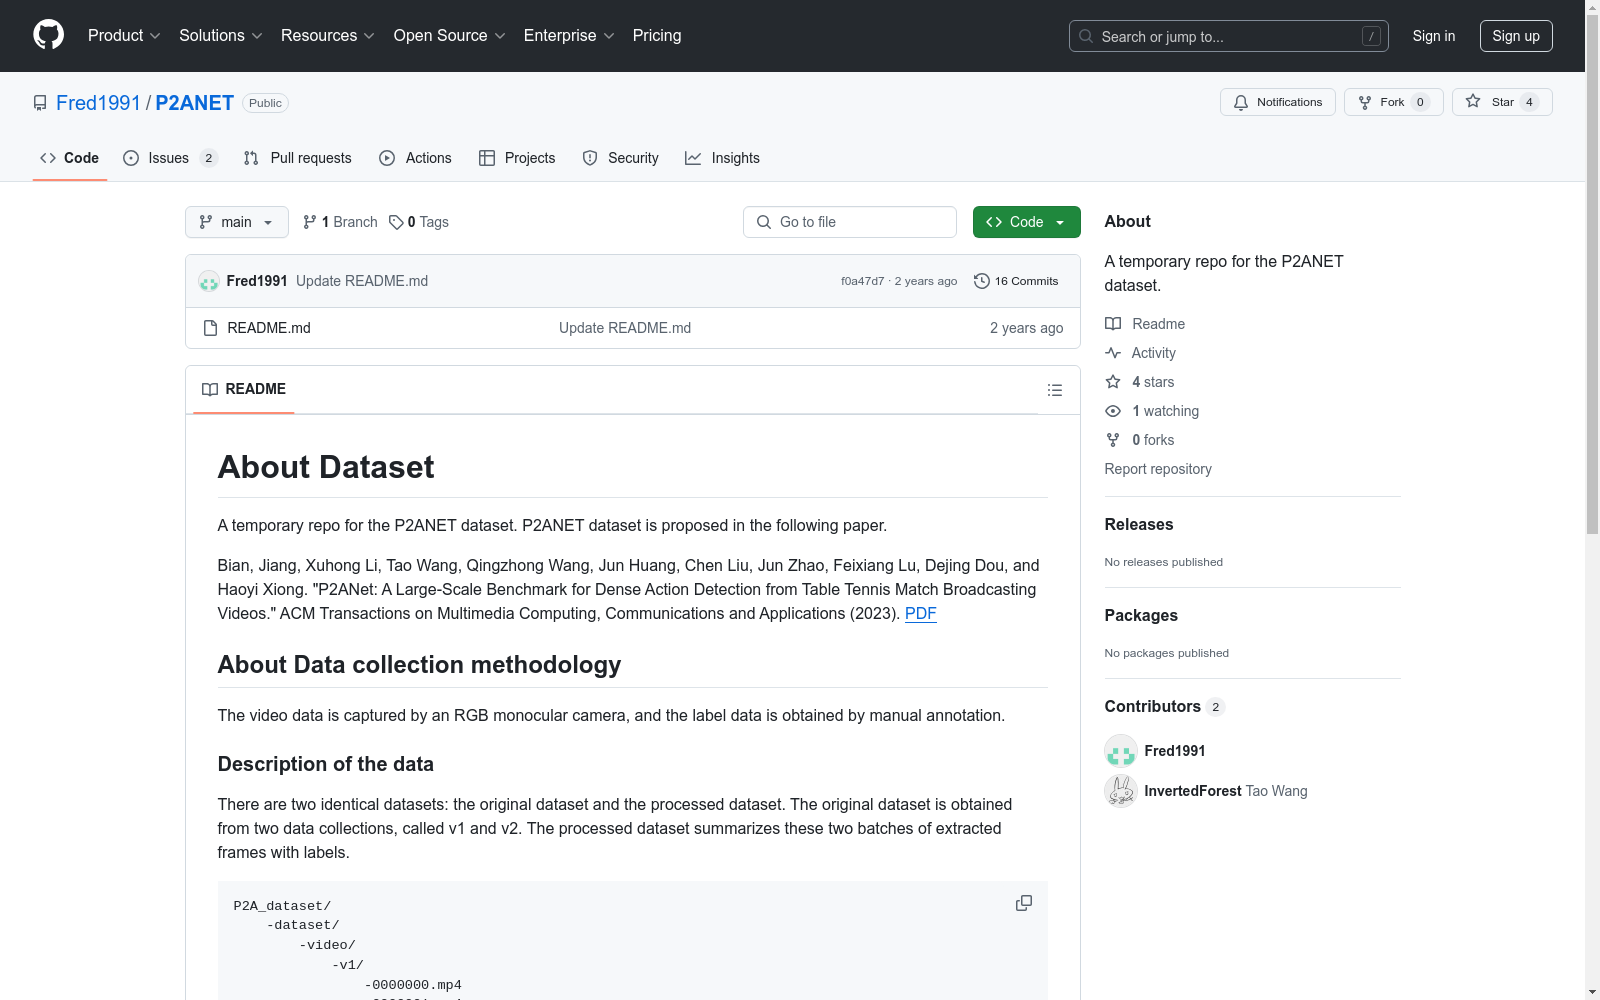Open the Enterprise dropdown

[569, 36]
